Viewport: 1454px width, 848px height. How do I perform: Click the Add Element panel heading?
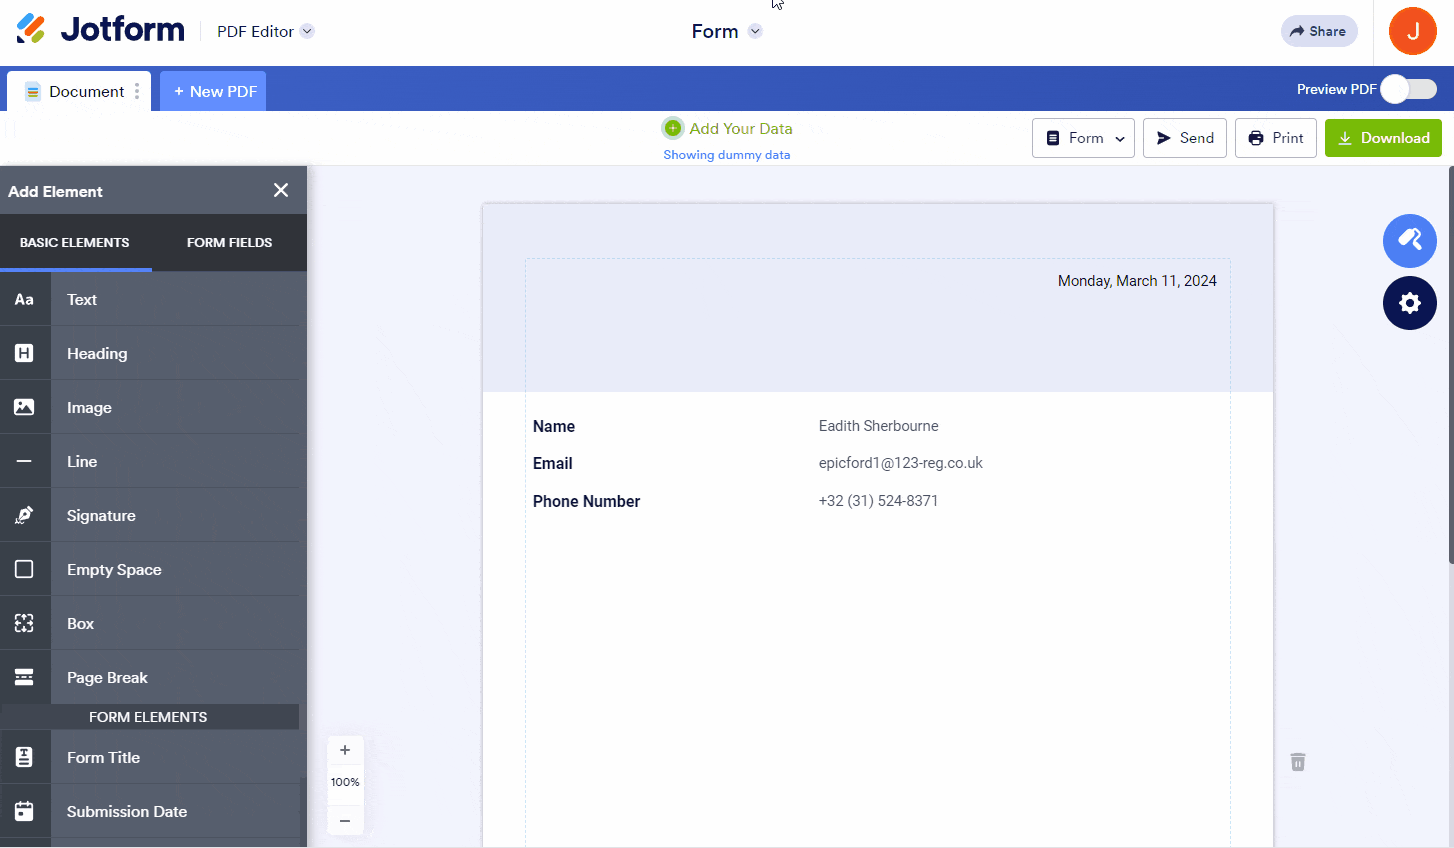[x=56, y=191]
